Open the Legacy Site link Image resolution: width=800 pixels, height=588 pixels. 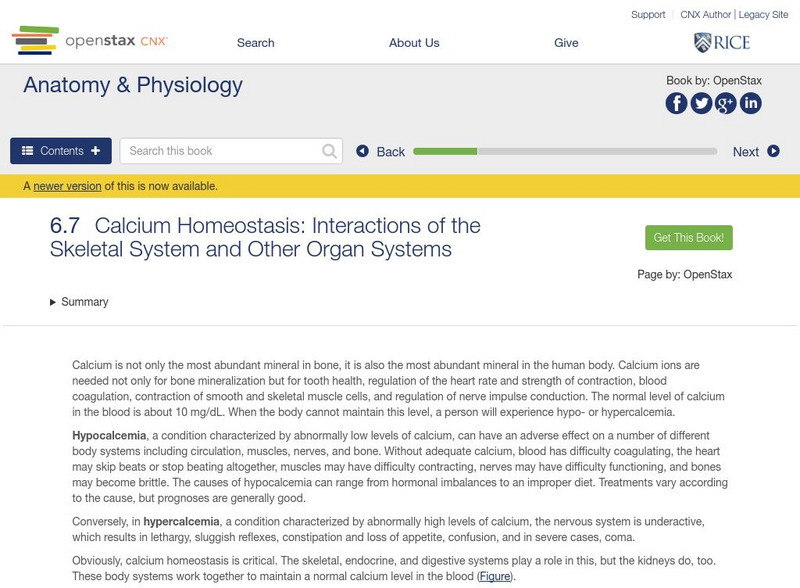tap(763, 14)
